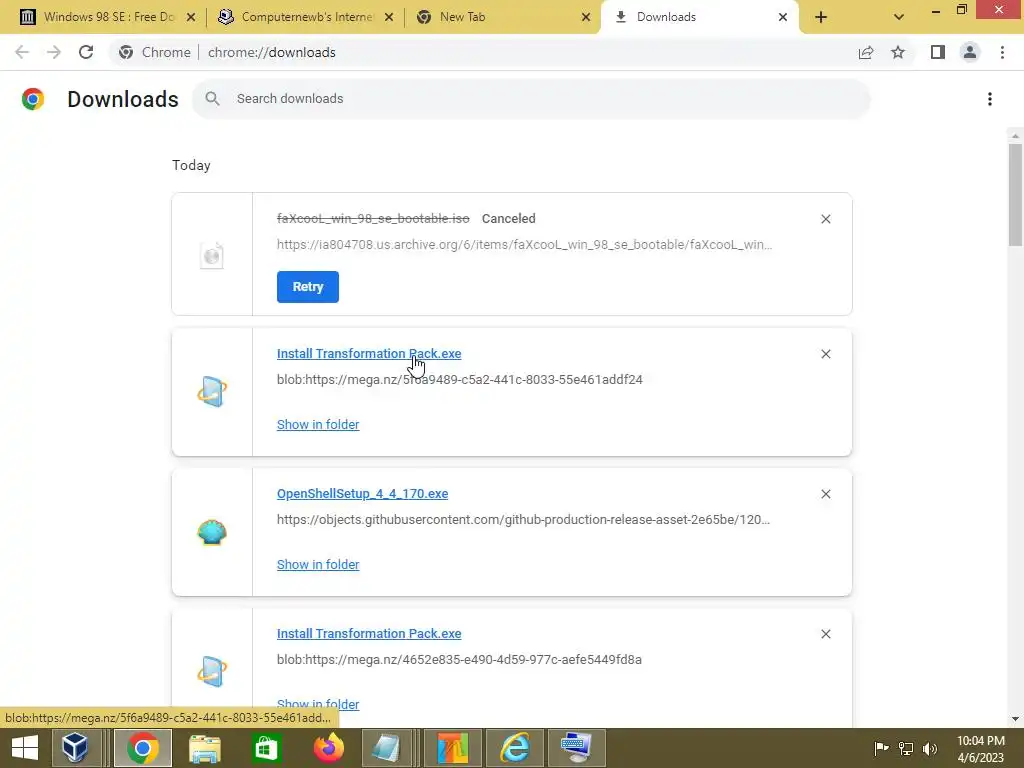
Task: Expand the tab search dropdown chevron
Action: 899,17
